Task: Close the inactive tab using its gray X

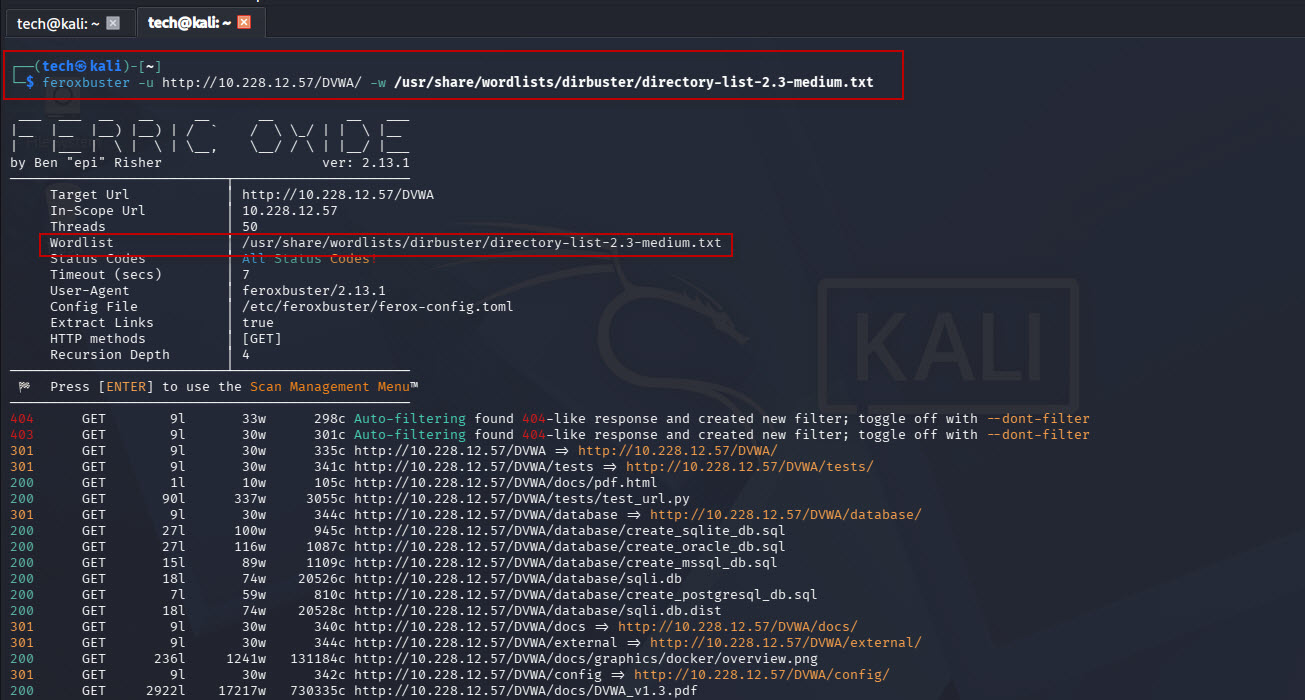Action: 112,22
